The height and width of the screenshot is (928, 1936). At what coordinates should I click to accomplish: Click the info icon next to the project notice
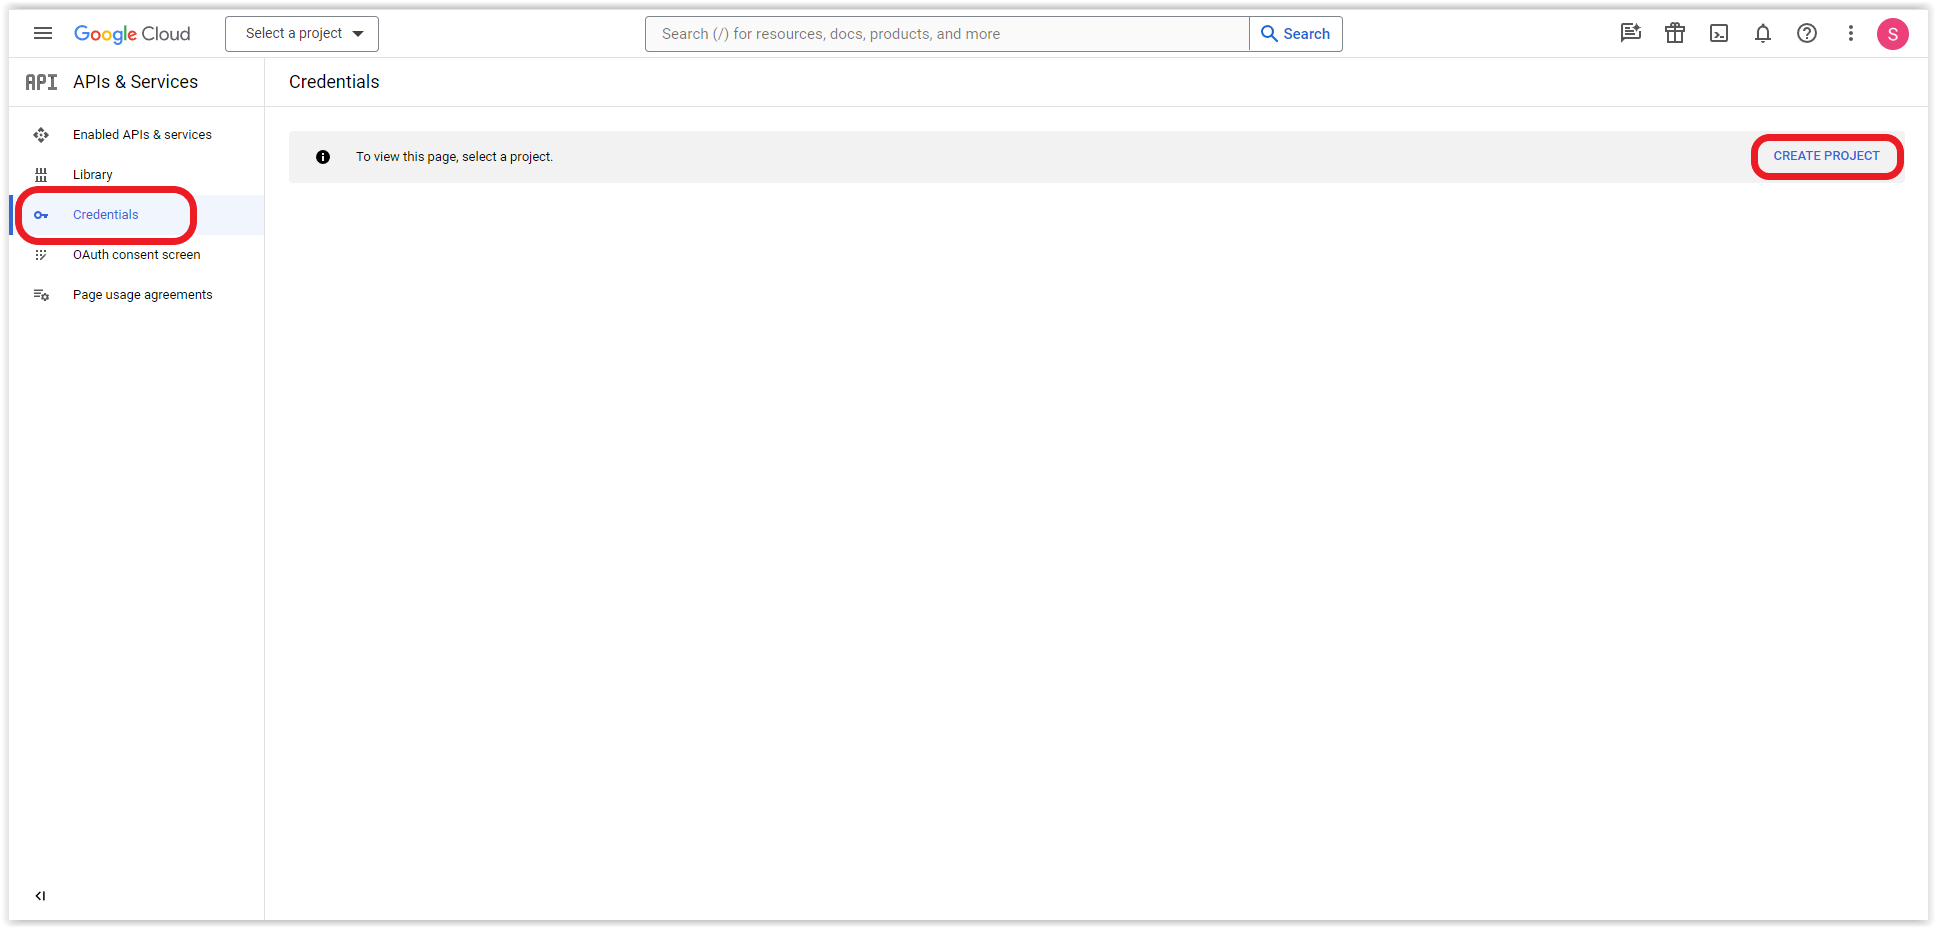pyautogui.click(x=323, y=157)
